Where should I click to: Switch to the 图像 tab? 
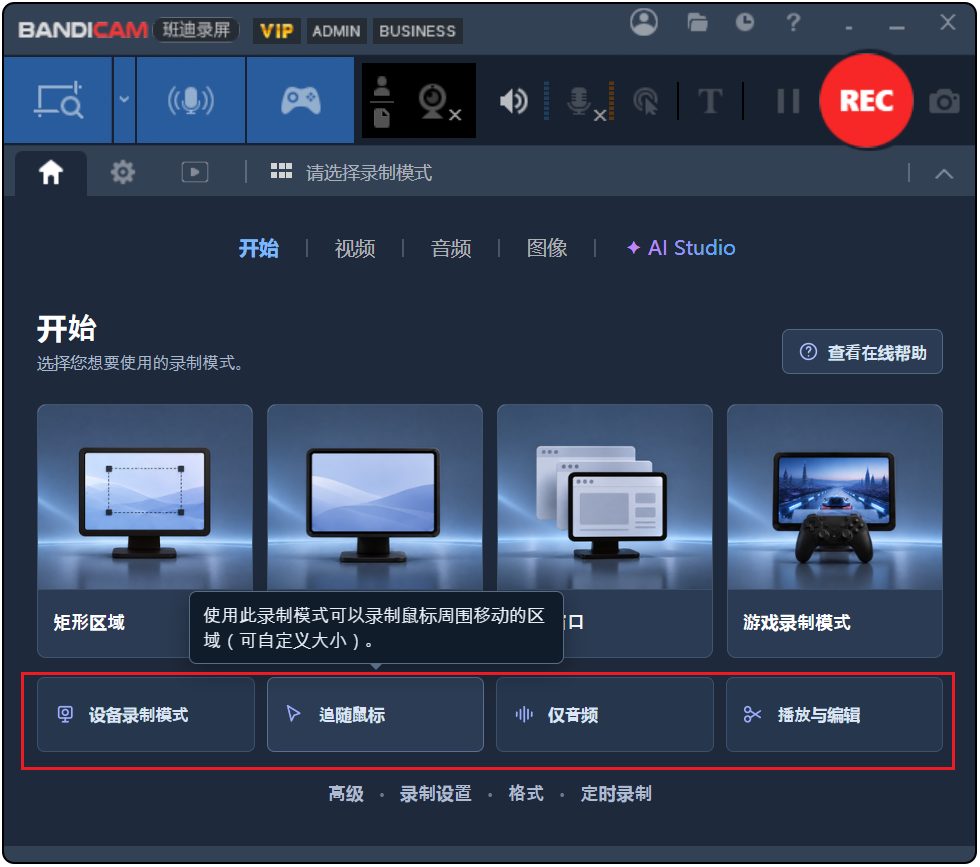click(x=547, y=248)
